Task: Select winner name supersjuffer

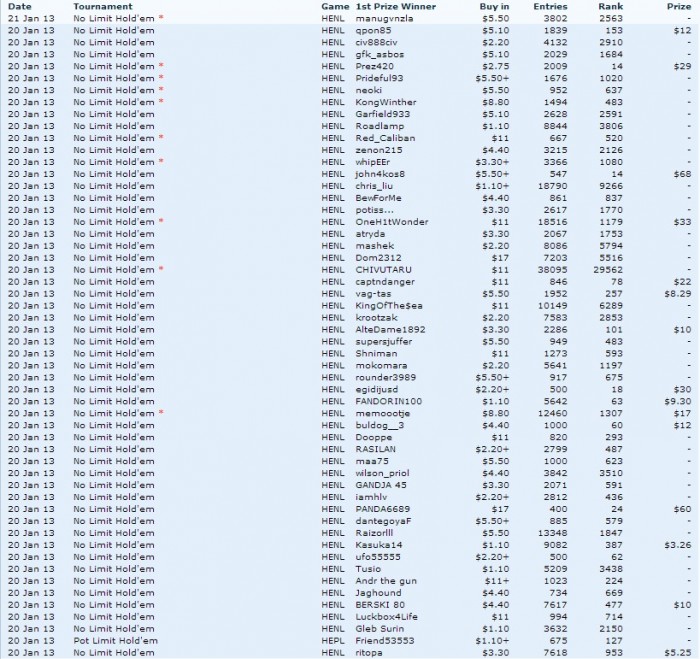Action: pos(384,342)
